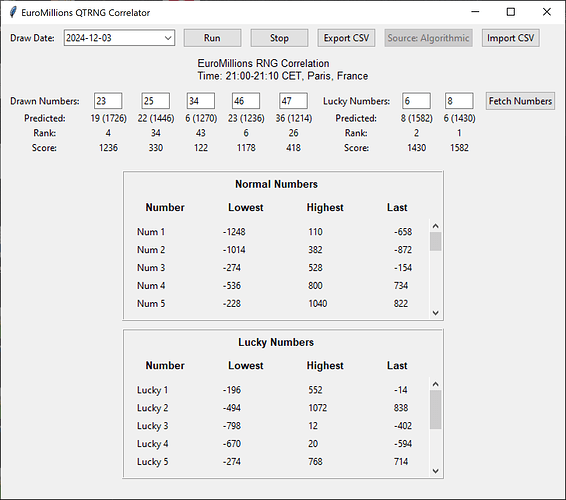
Task: Click the Normal Numbers scrollbar thumb
Action: click(x=435, y=242)
